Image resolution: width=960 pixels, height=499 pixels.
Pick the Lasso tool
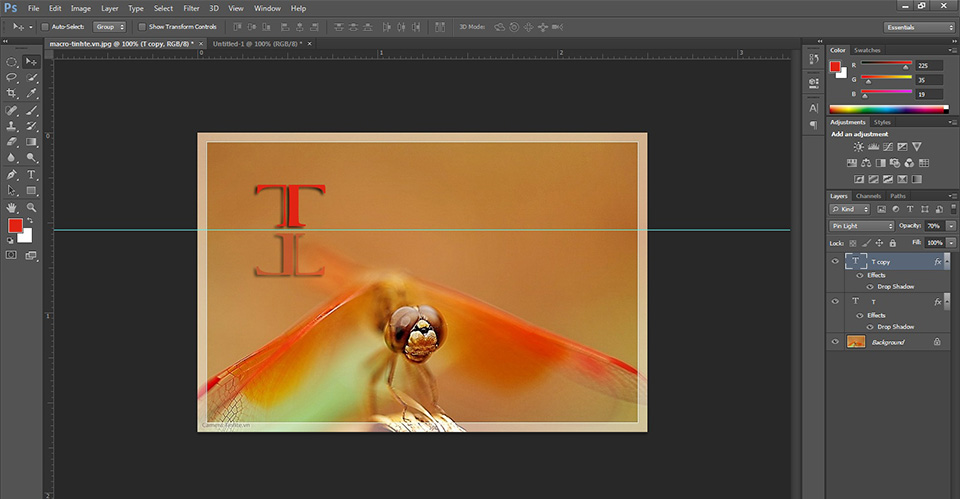pos(12,77)
